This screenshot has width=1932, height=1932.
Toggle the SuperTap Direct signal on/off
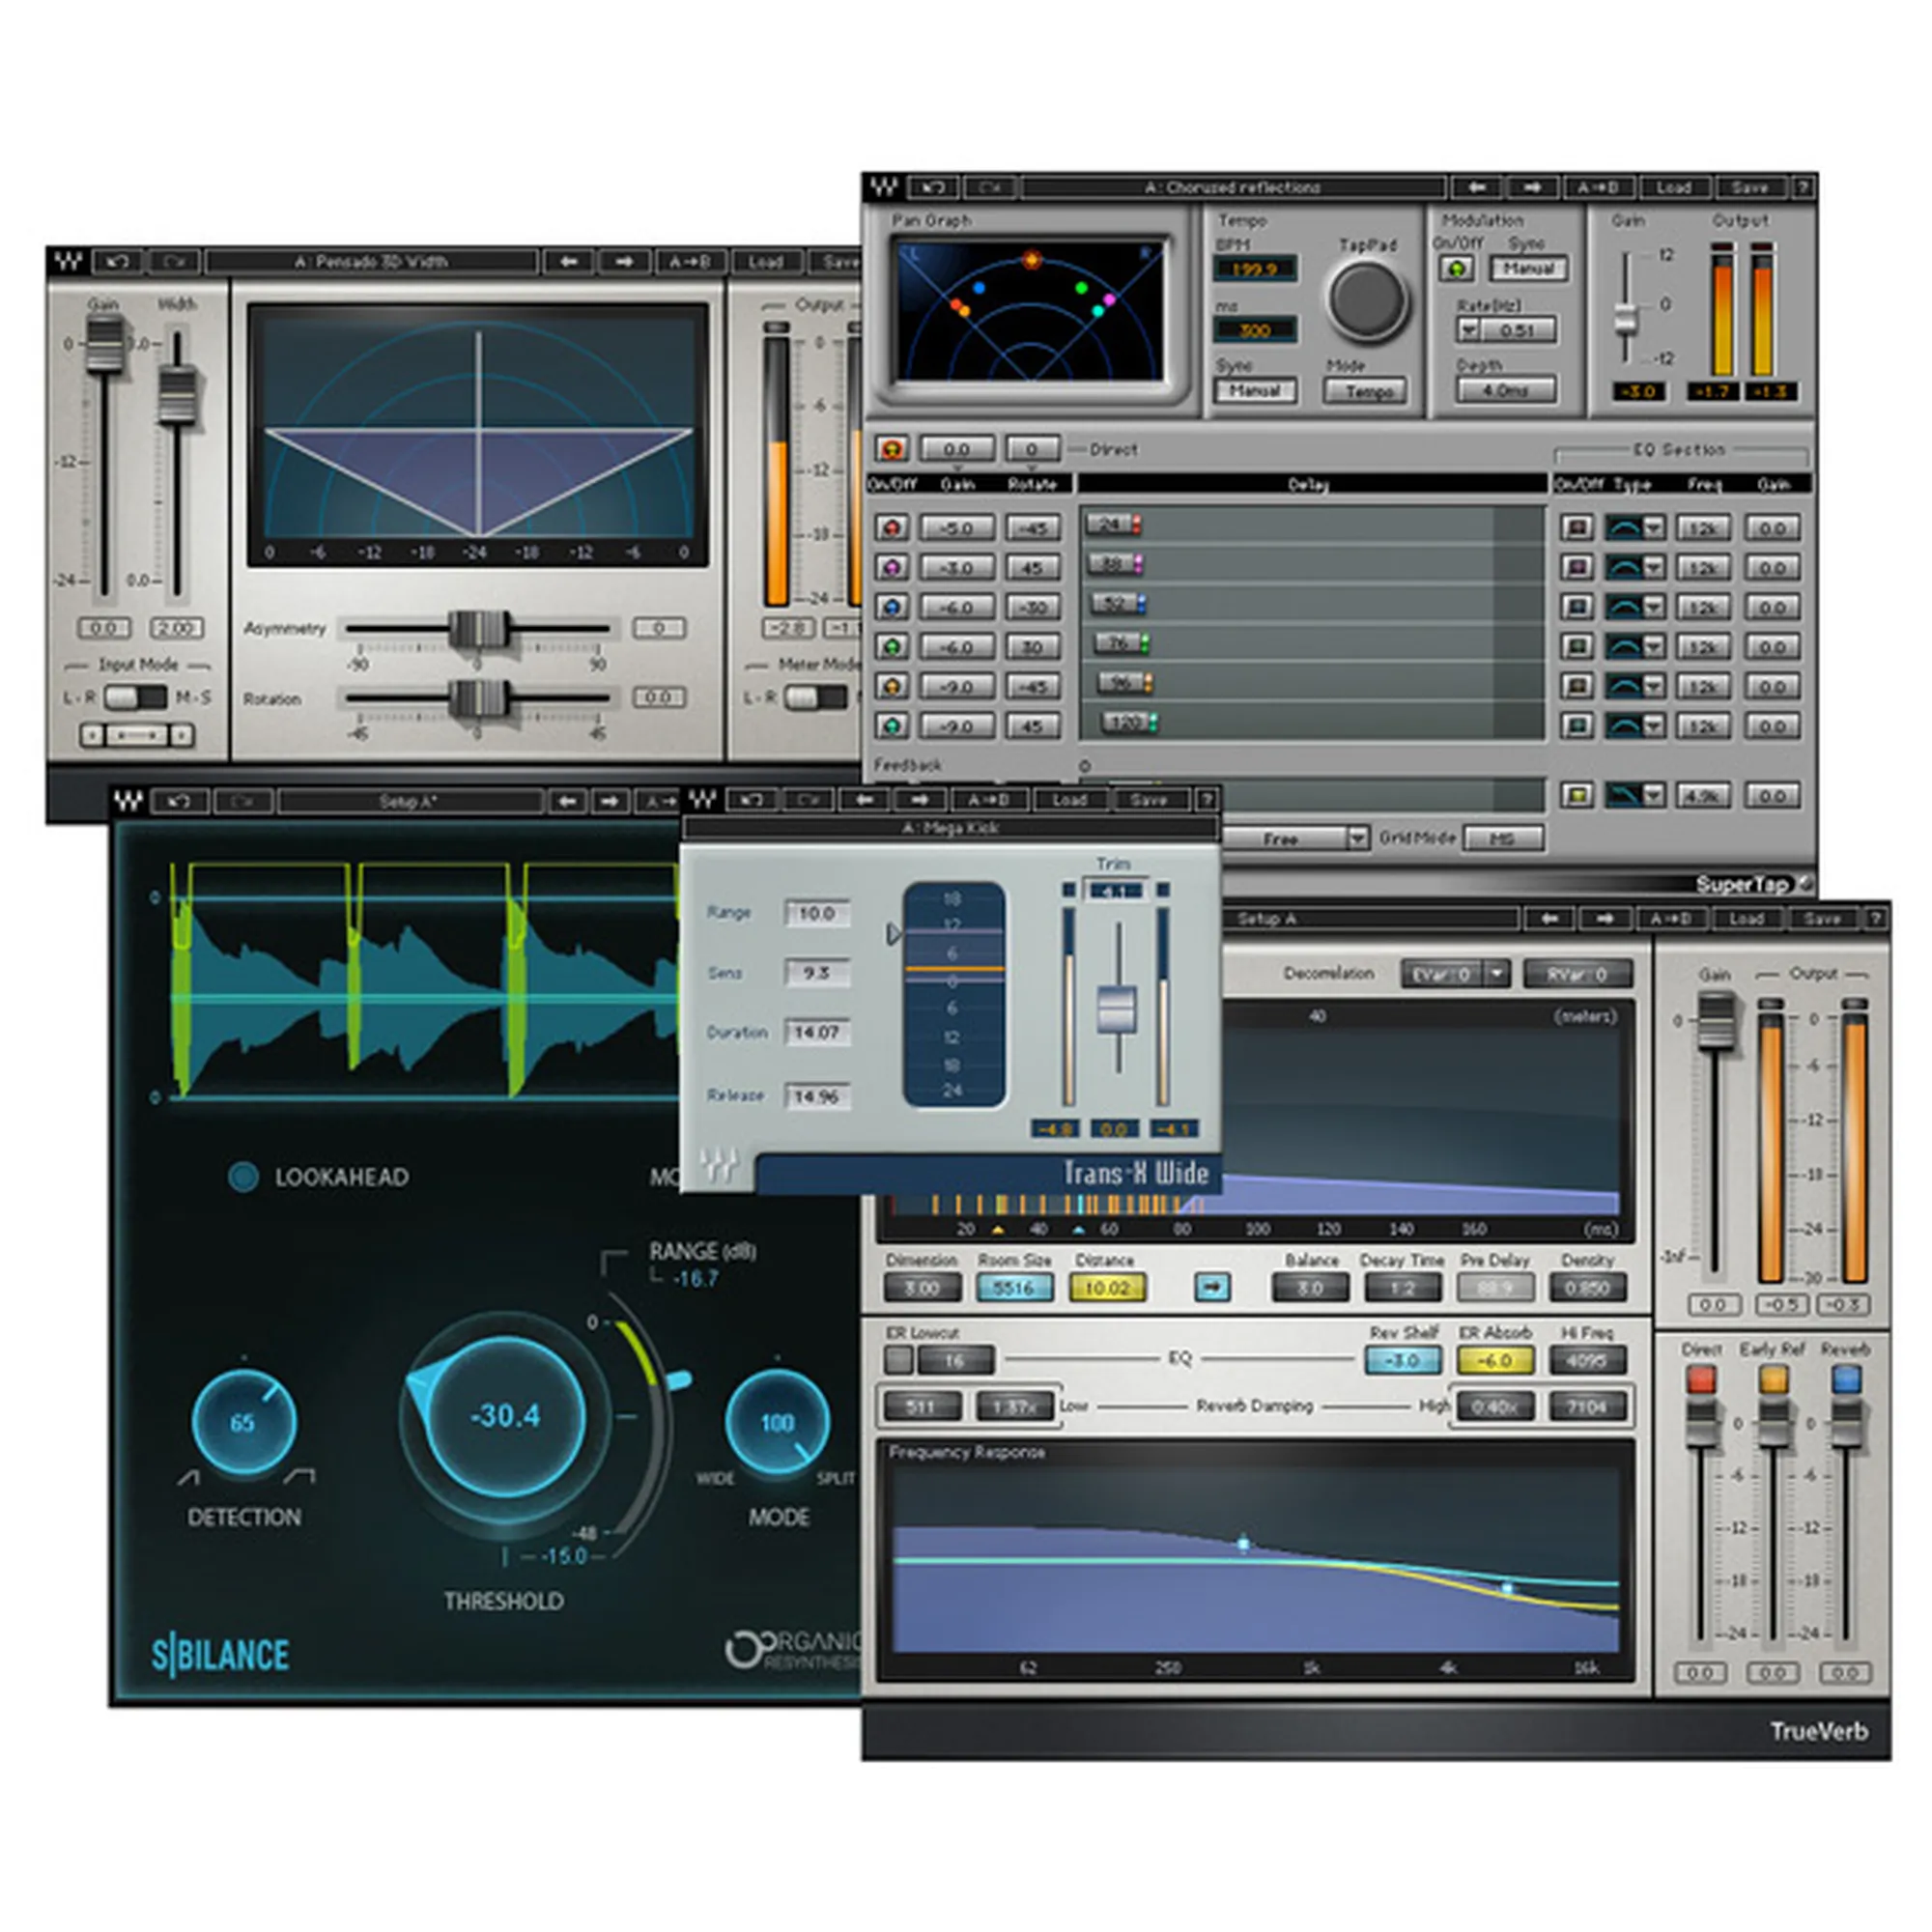[x=892, y=449]
